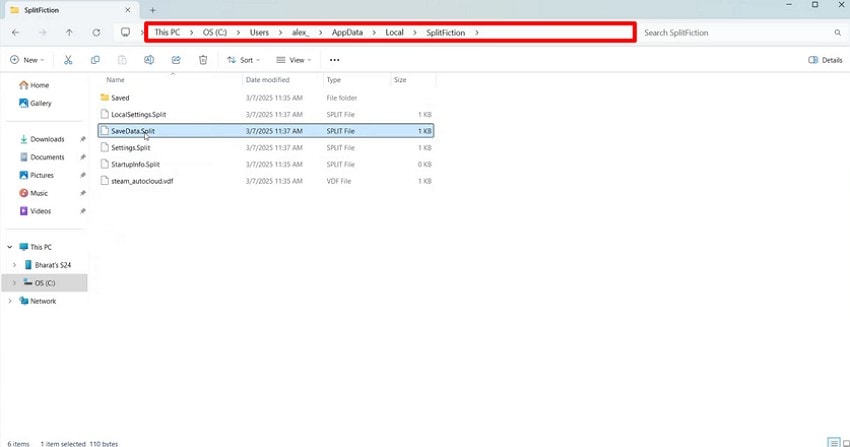
Task: Open the View dropdown
Action: click(x=294, y=60)
